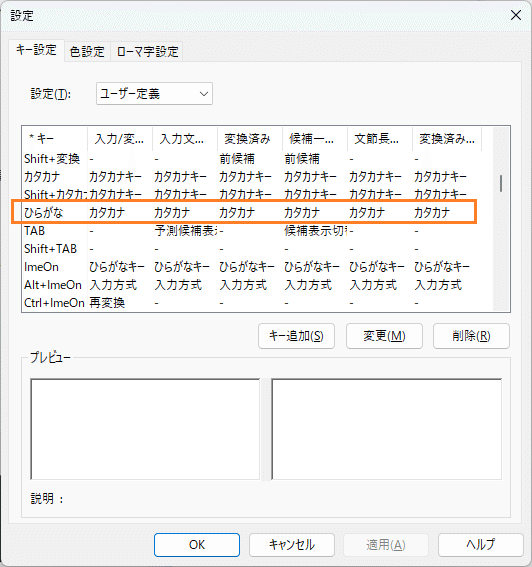Click 前候補 in 変換済み column
Image resolution: width=532 pixels, height=567 pixels.
[237, 159]
